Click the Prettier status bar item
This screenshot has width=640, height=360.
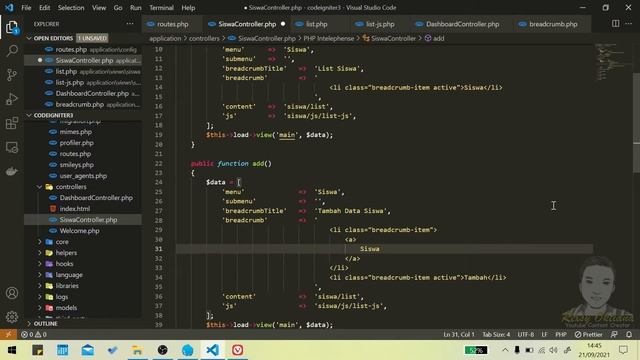tap(589, 334)
